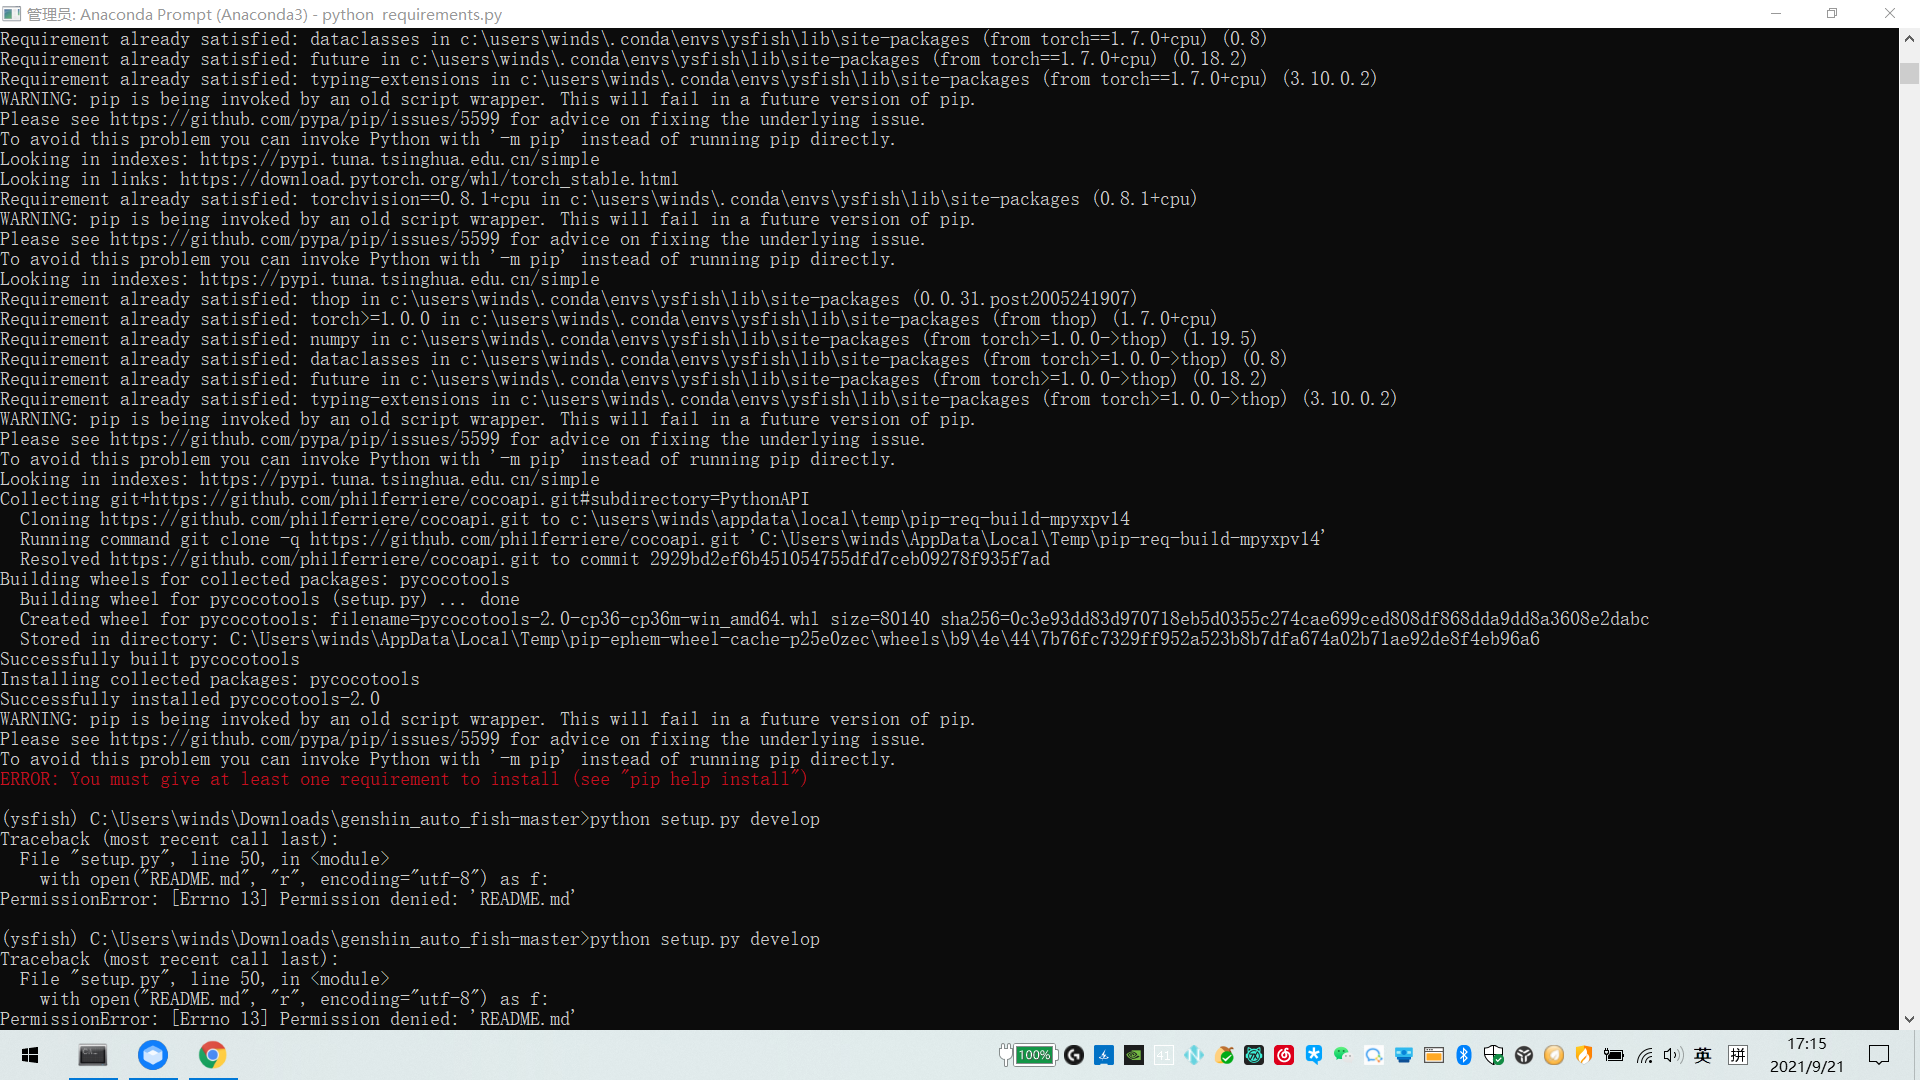Click the orange flame shield tray icon
This screenshot has height=1080, width=1920.
tap(1584, 1055)
